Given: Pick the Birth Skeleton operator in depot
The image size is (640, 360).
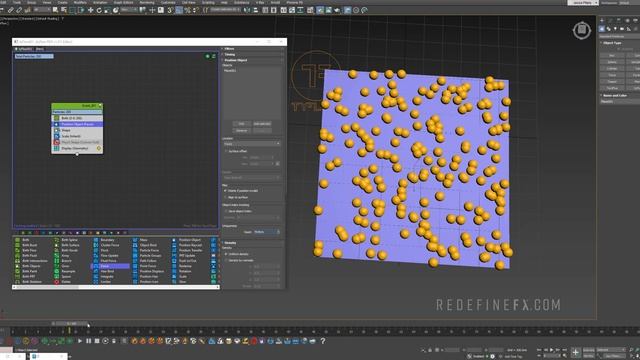Looking at the screenshot, I should tap(29, 282).
